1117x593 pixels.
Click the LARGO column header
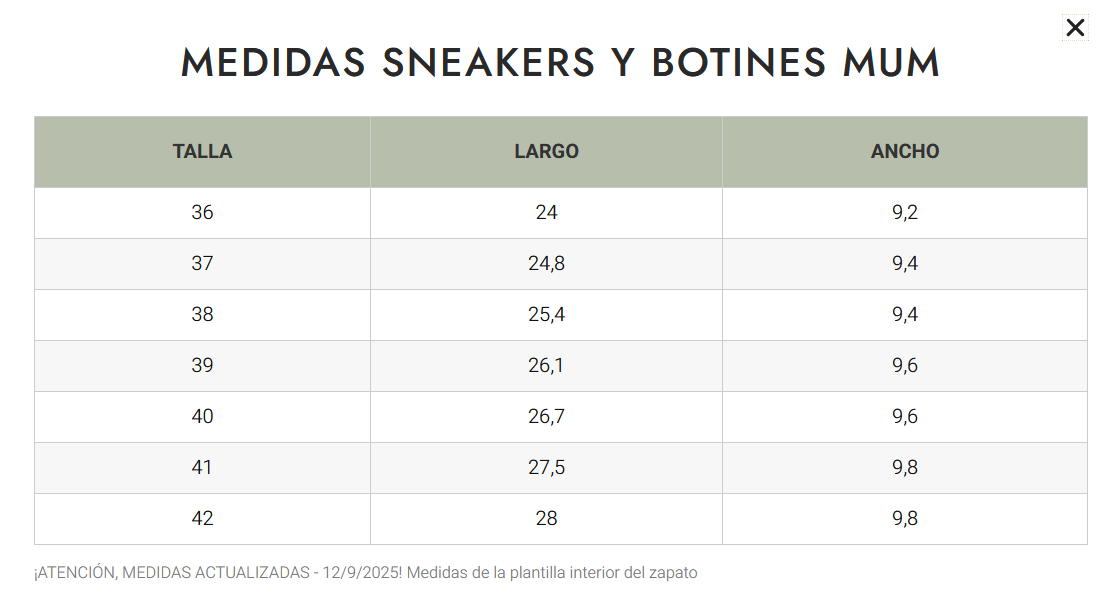click(x=546, y=152)
